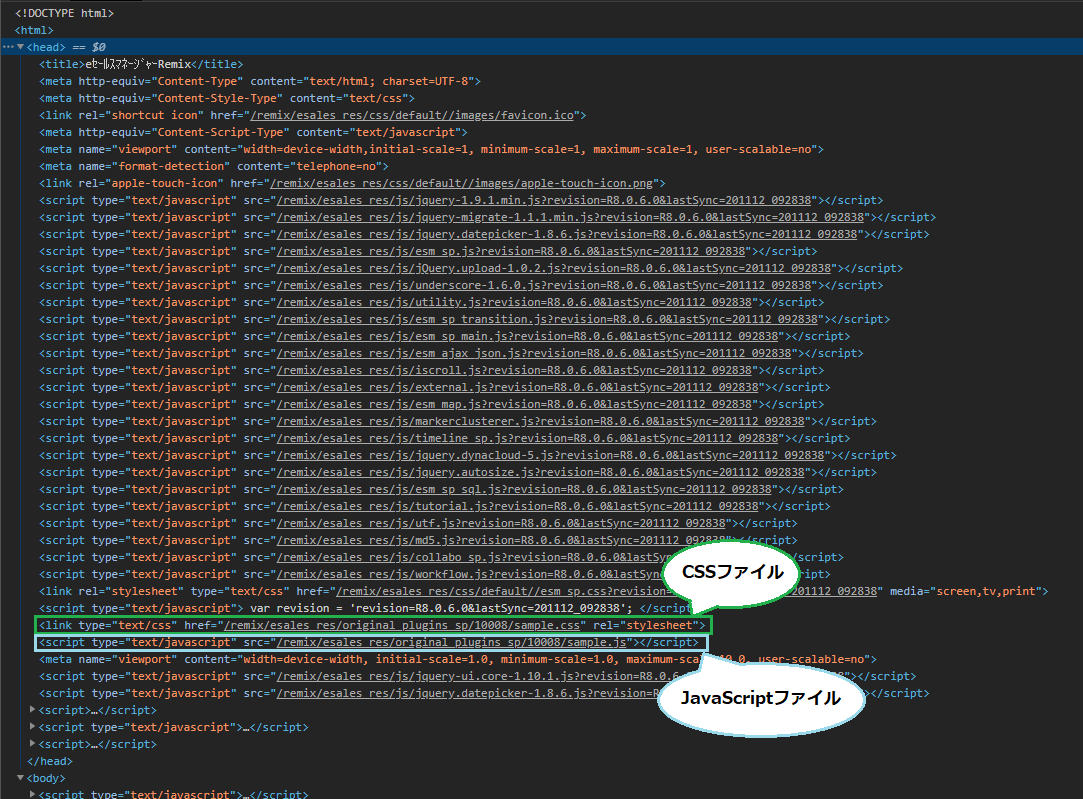Open the apple-touch-icon.png href link
The height and width of the screenshot is (799, 1083).
tap(461, 183)
